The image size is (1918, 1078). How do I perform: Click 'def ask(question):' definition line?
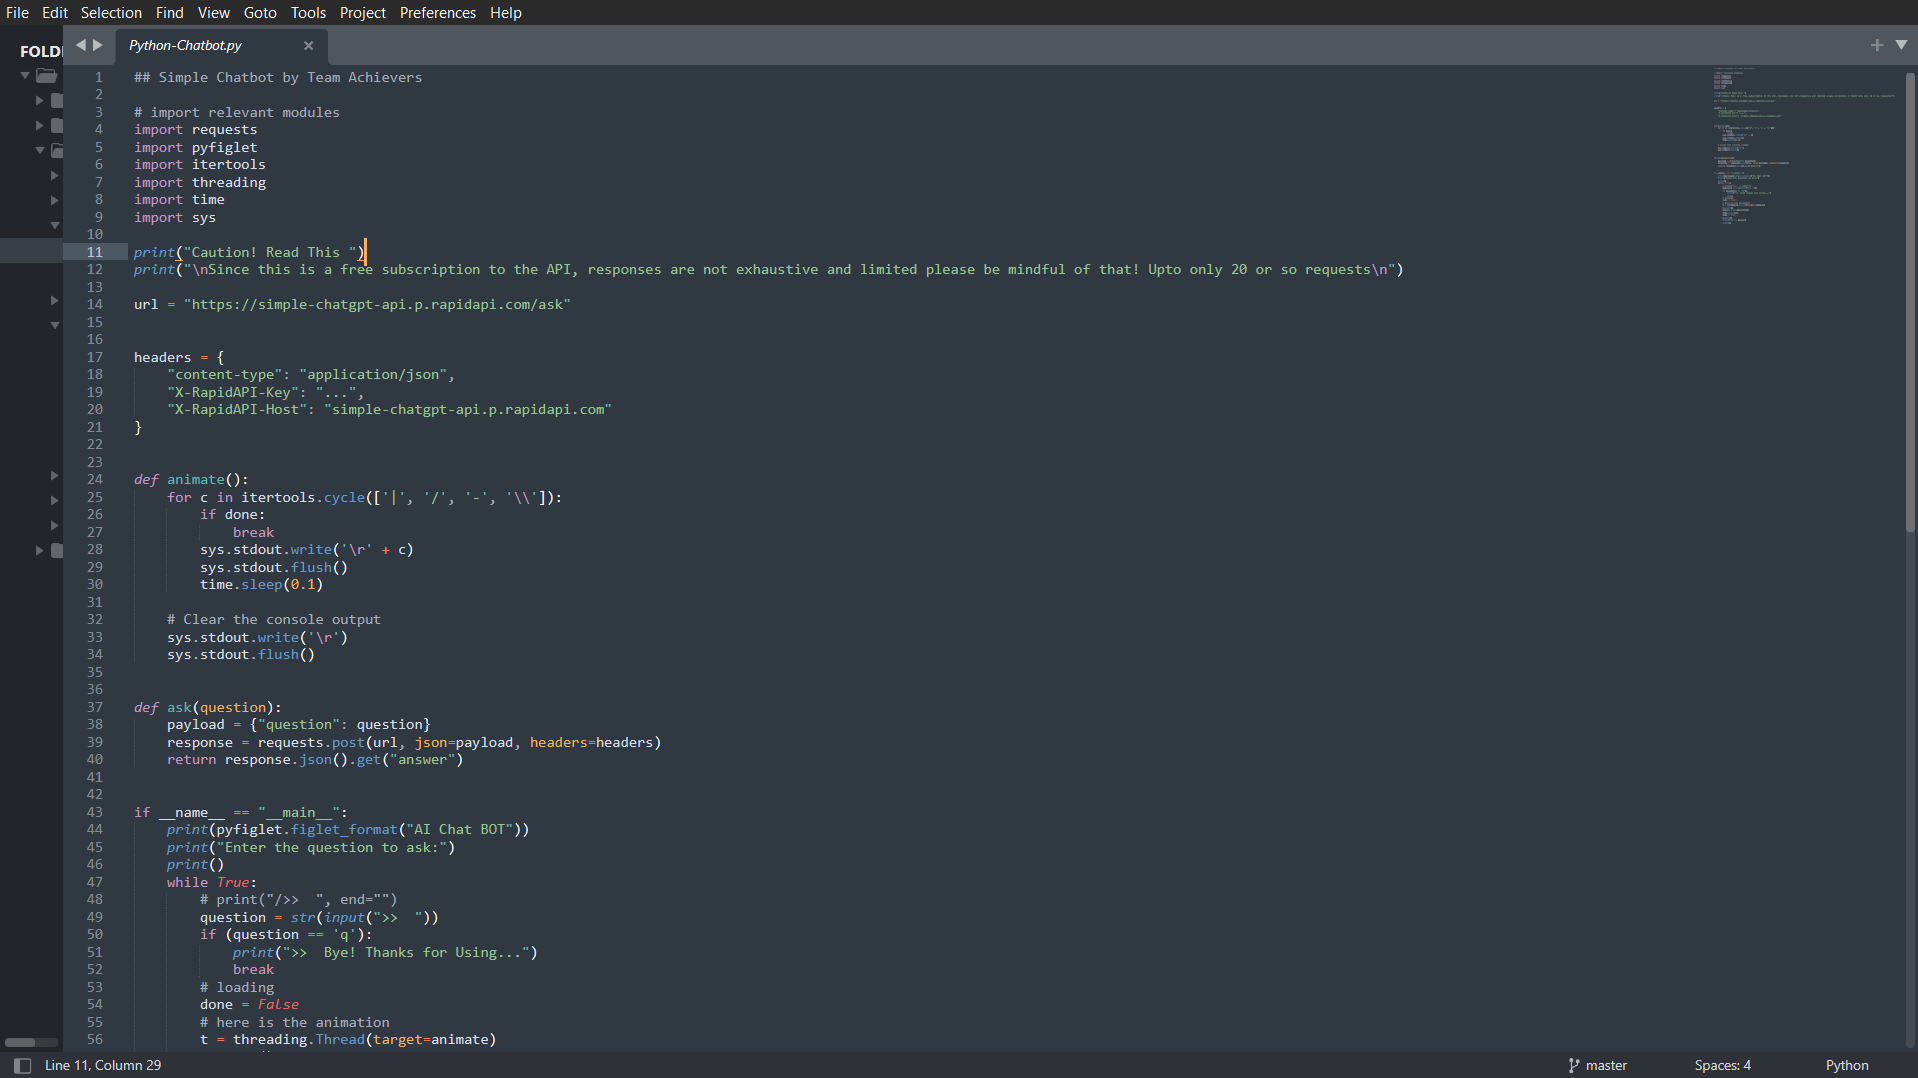pos(208,707)
